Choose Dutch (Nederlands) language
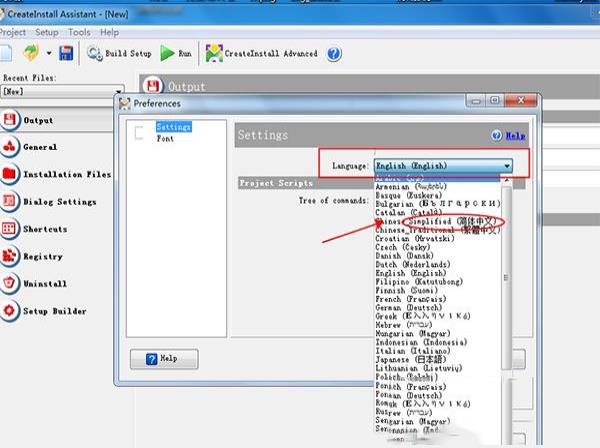 point(412,264)
